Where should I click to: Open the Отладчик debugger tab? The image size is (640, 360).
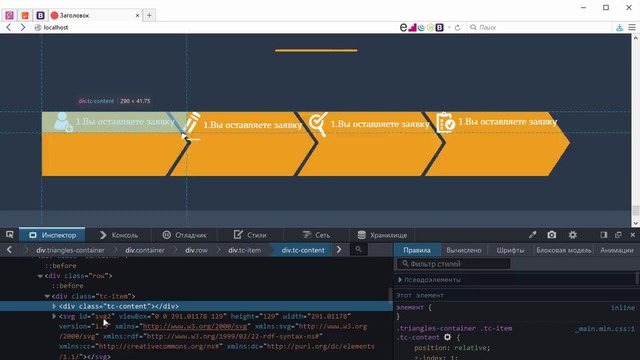(184, 235)
